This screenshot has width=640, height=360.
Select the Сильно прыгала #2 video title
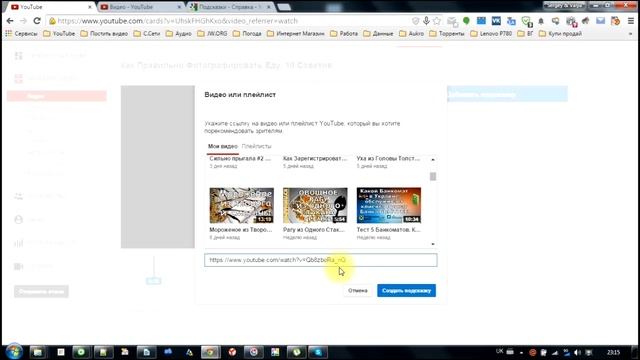(240, 158)
